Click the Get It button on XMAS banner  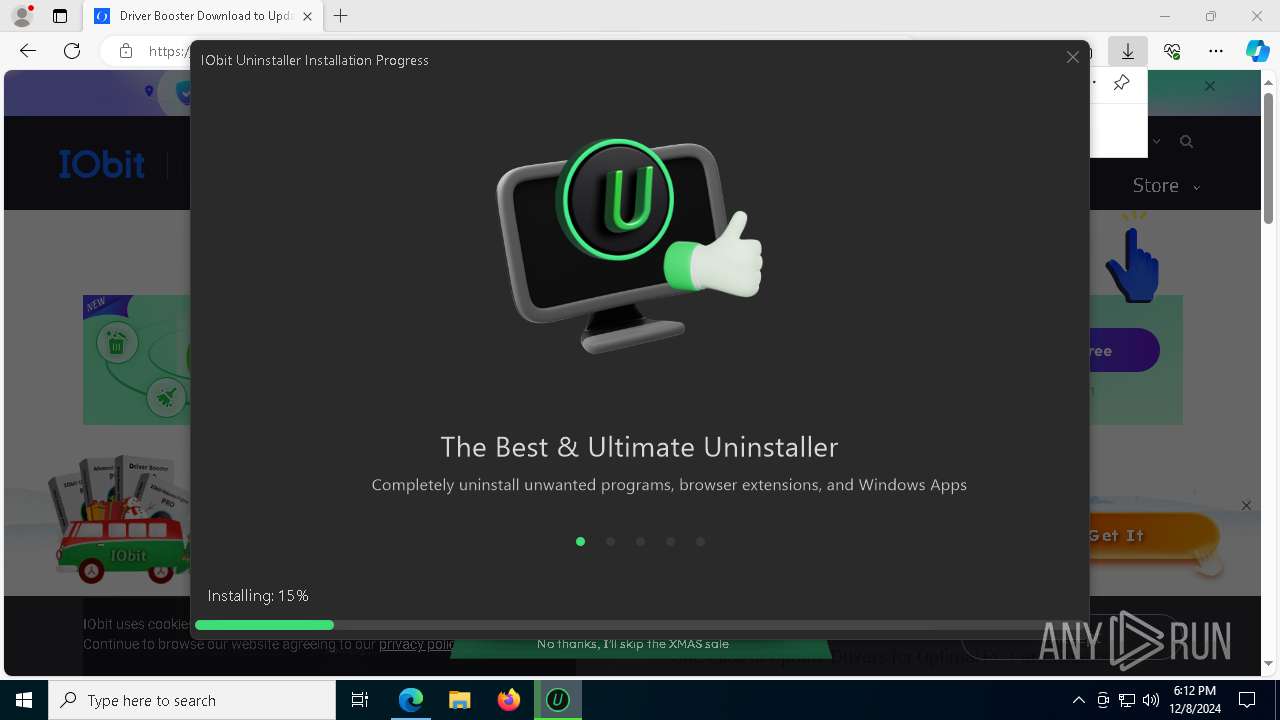coord(1153,536)
